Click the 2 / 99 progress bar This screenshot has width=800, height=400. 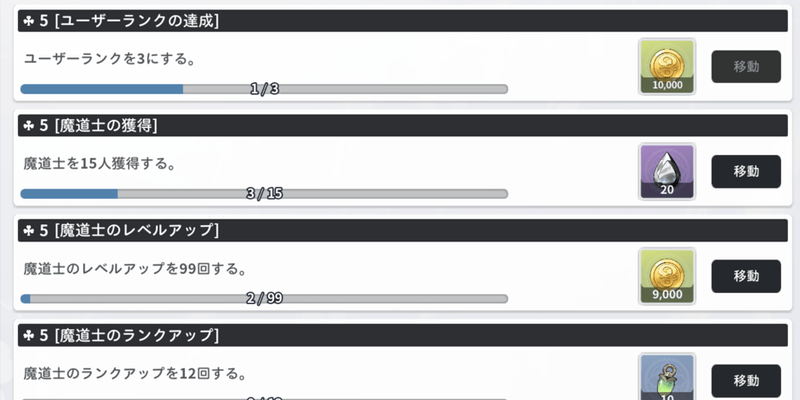pyautogui.click(x=264, y=299)
